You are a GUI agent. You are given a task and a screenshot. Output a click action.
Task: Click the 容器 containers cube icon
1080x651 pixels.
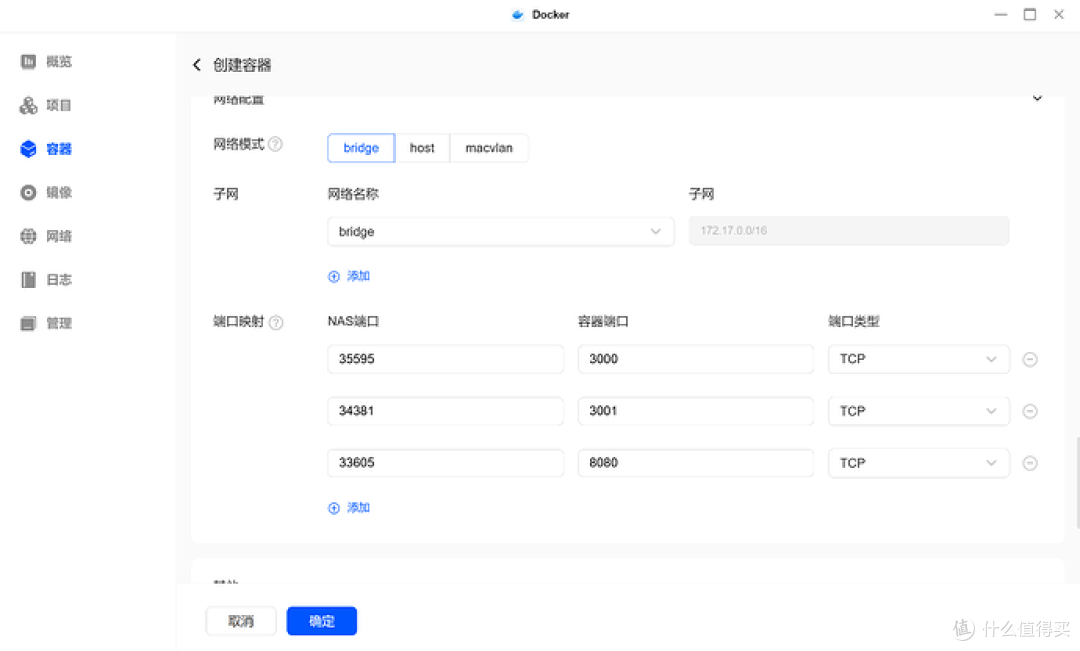(x=27, y=148)
